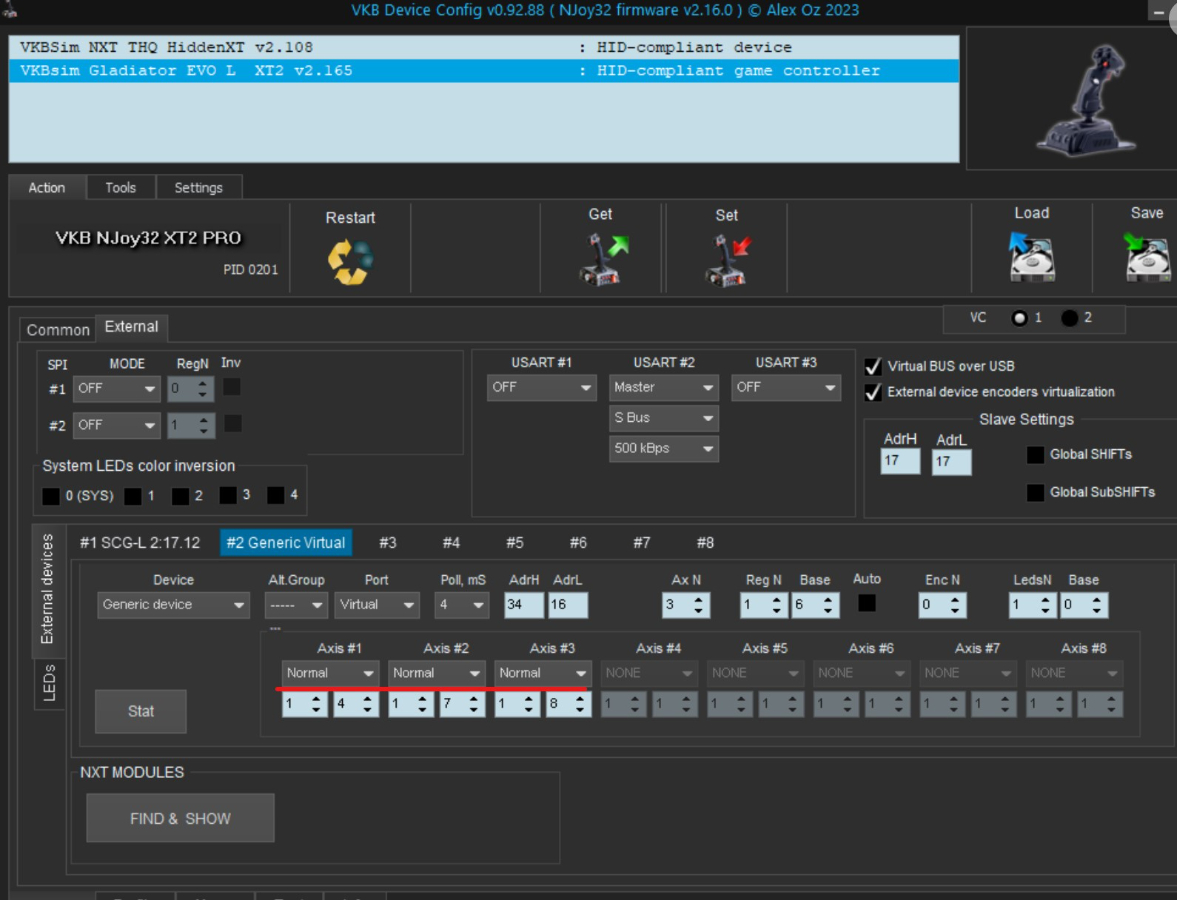This screenshot has width=1177, height=900.
Task: Click the FIND & SHOW button
Action: pyautogui.click(x=180, y=818)
